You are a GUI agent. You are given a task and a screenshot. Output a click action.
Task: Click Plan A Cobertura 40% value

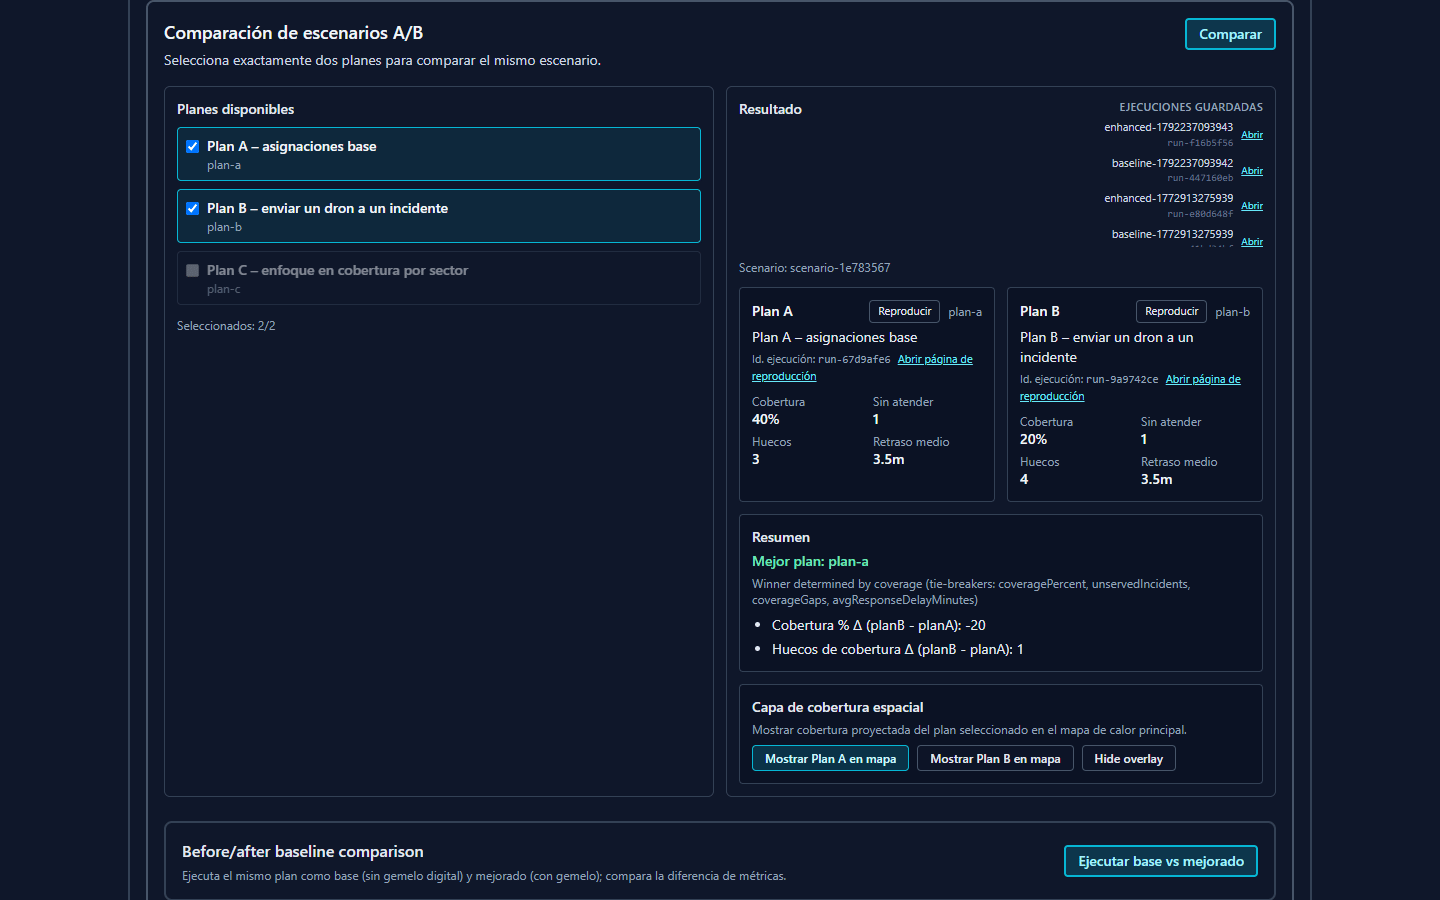tap(765, 420)
